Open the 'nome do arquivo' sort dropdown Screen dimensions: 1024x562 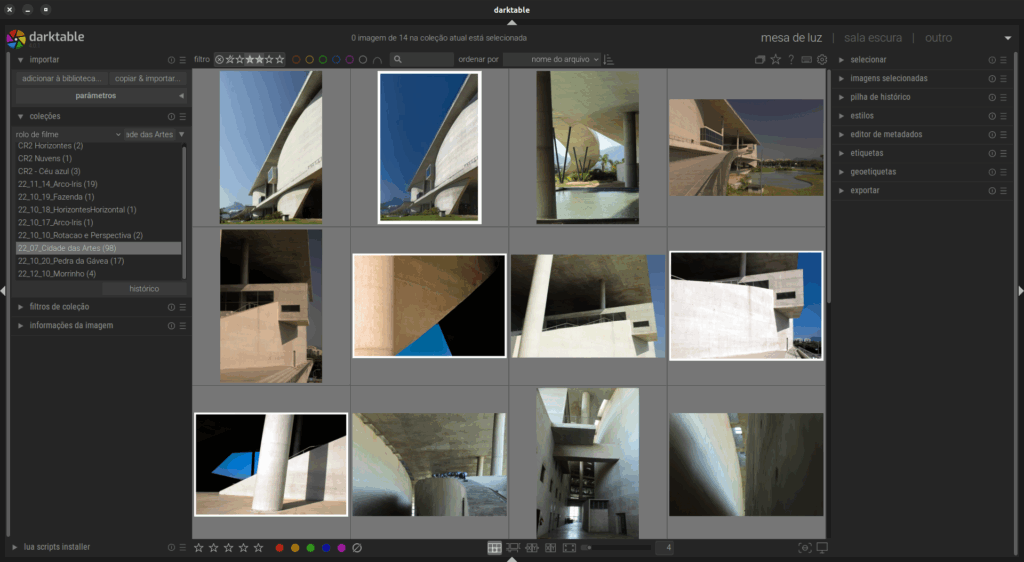pyautogui.click(x=552, y=60)
